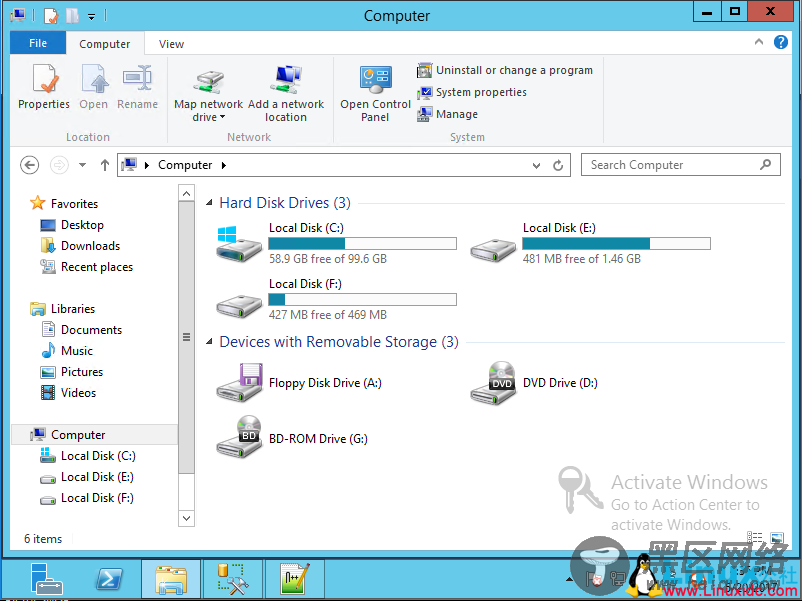
Task: Launch PowerShell from the taskbar
Action: click(109, 579)
